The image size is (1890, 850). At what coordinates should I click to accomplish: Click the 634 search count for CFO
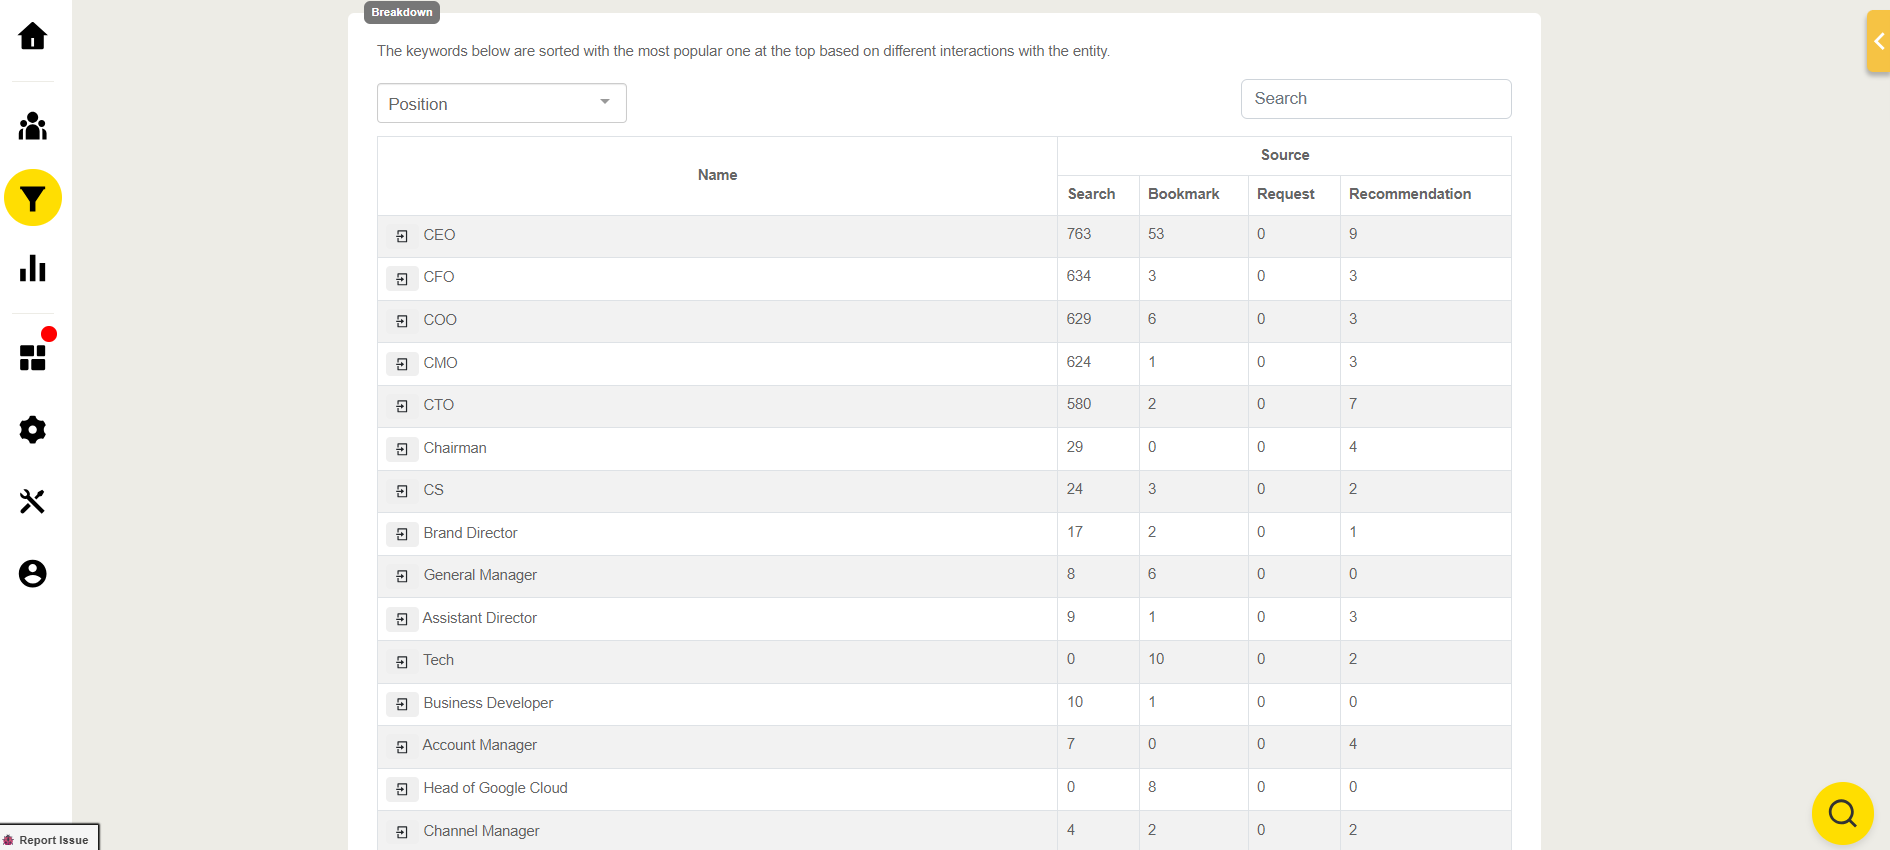tap(1079, 276)
